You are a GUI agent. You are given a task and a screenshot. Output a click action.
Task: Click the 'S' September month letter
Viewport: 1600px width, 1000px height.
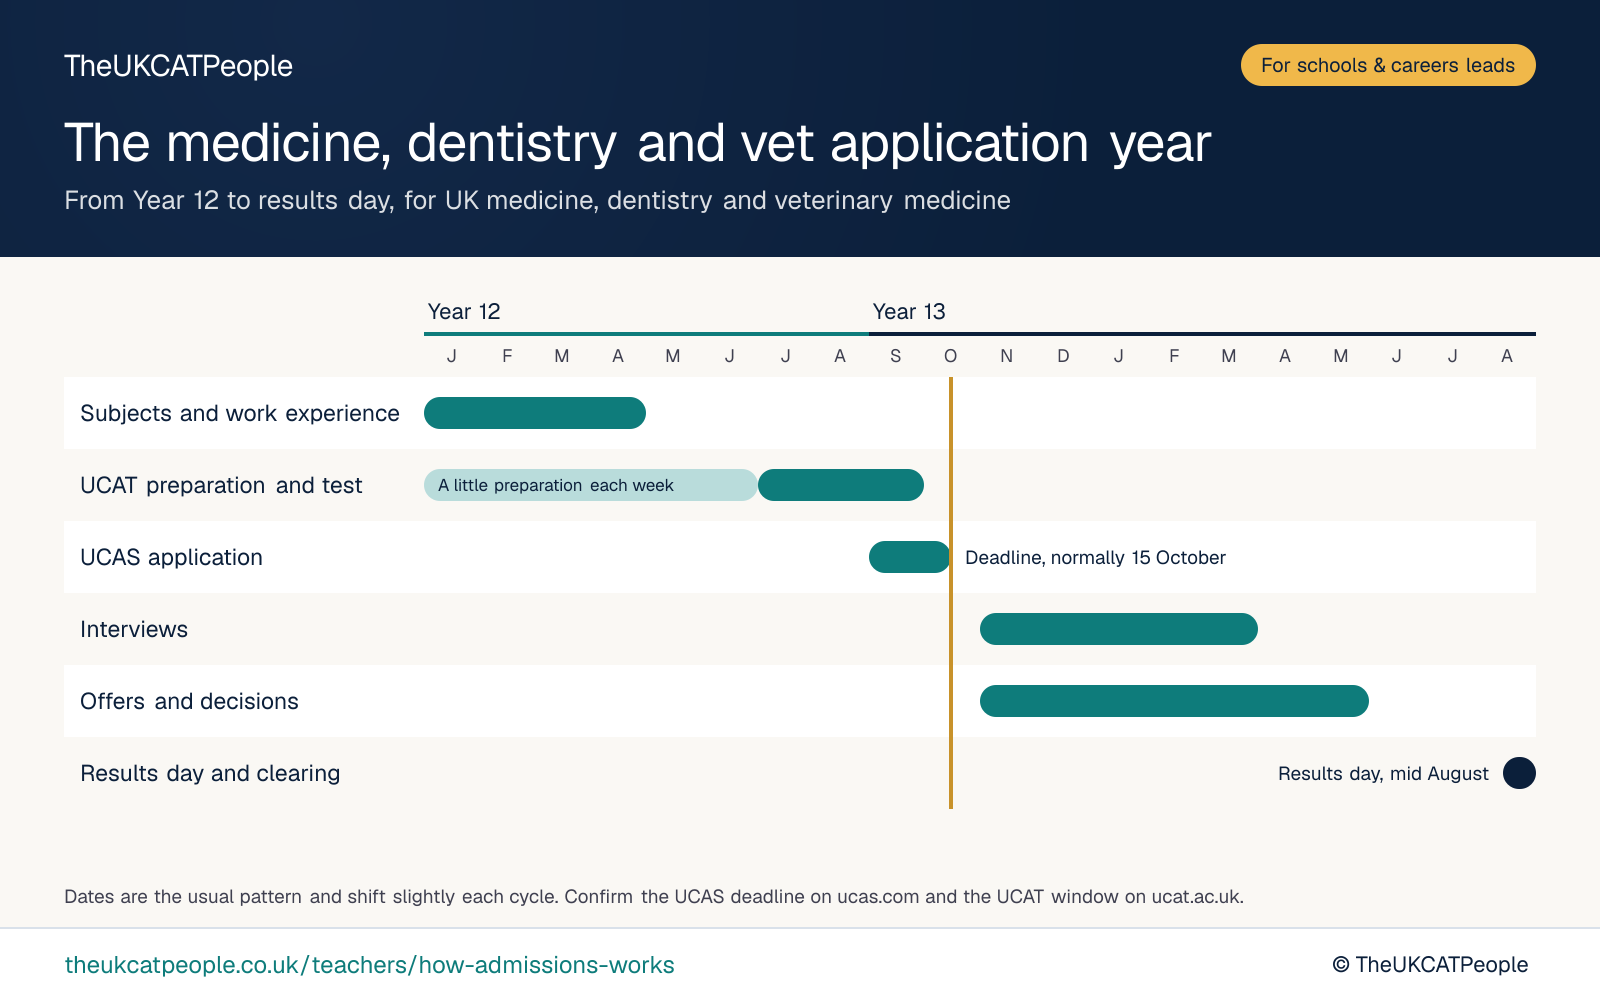[x=895, y=356]
